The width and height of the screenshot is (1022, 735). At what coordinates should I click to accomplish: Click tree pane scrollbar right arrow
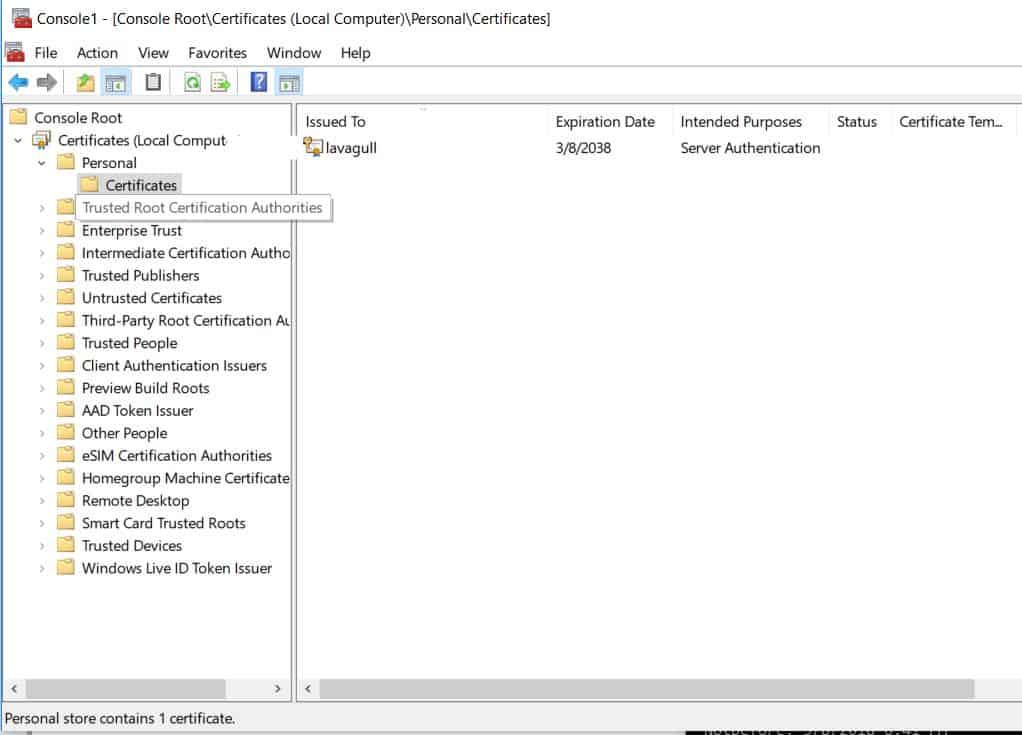(x=278, y=688)
